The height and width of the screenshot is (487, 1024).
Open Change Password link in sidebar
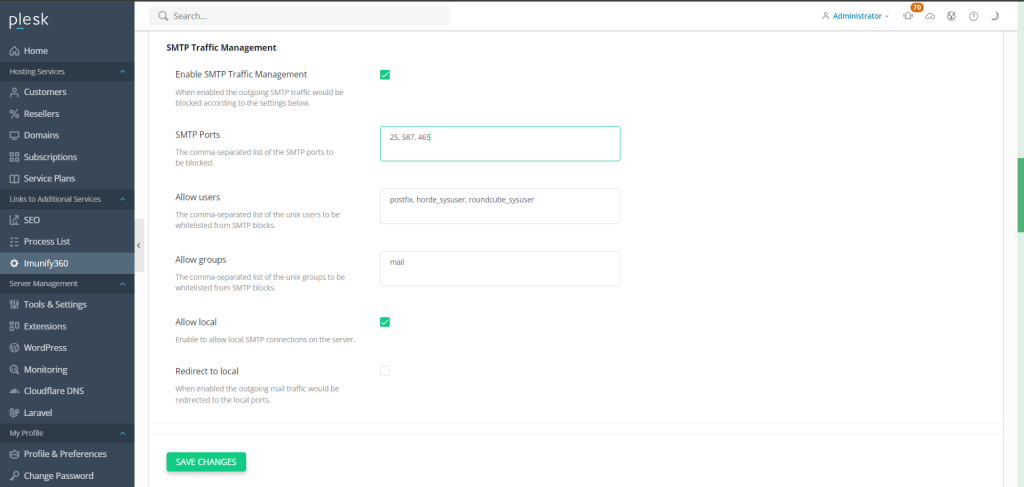coord(58,476)
